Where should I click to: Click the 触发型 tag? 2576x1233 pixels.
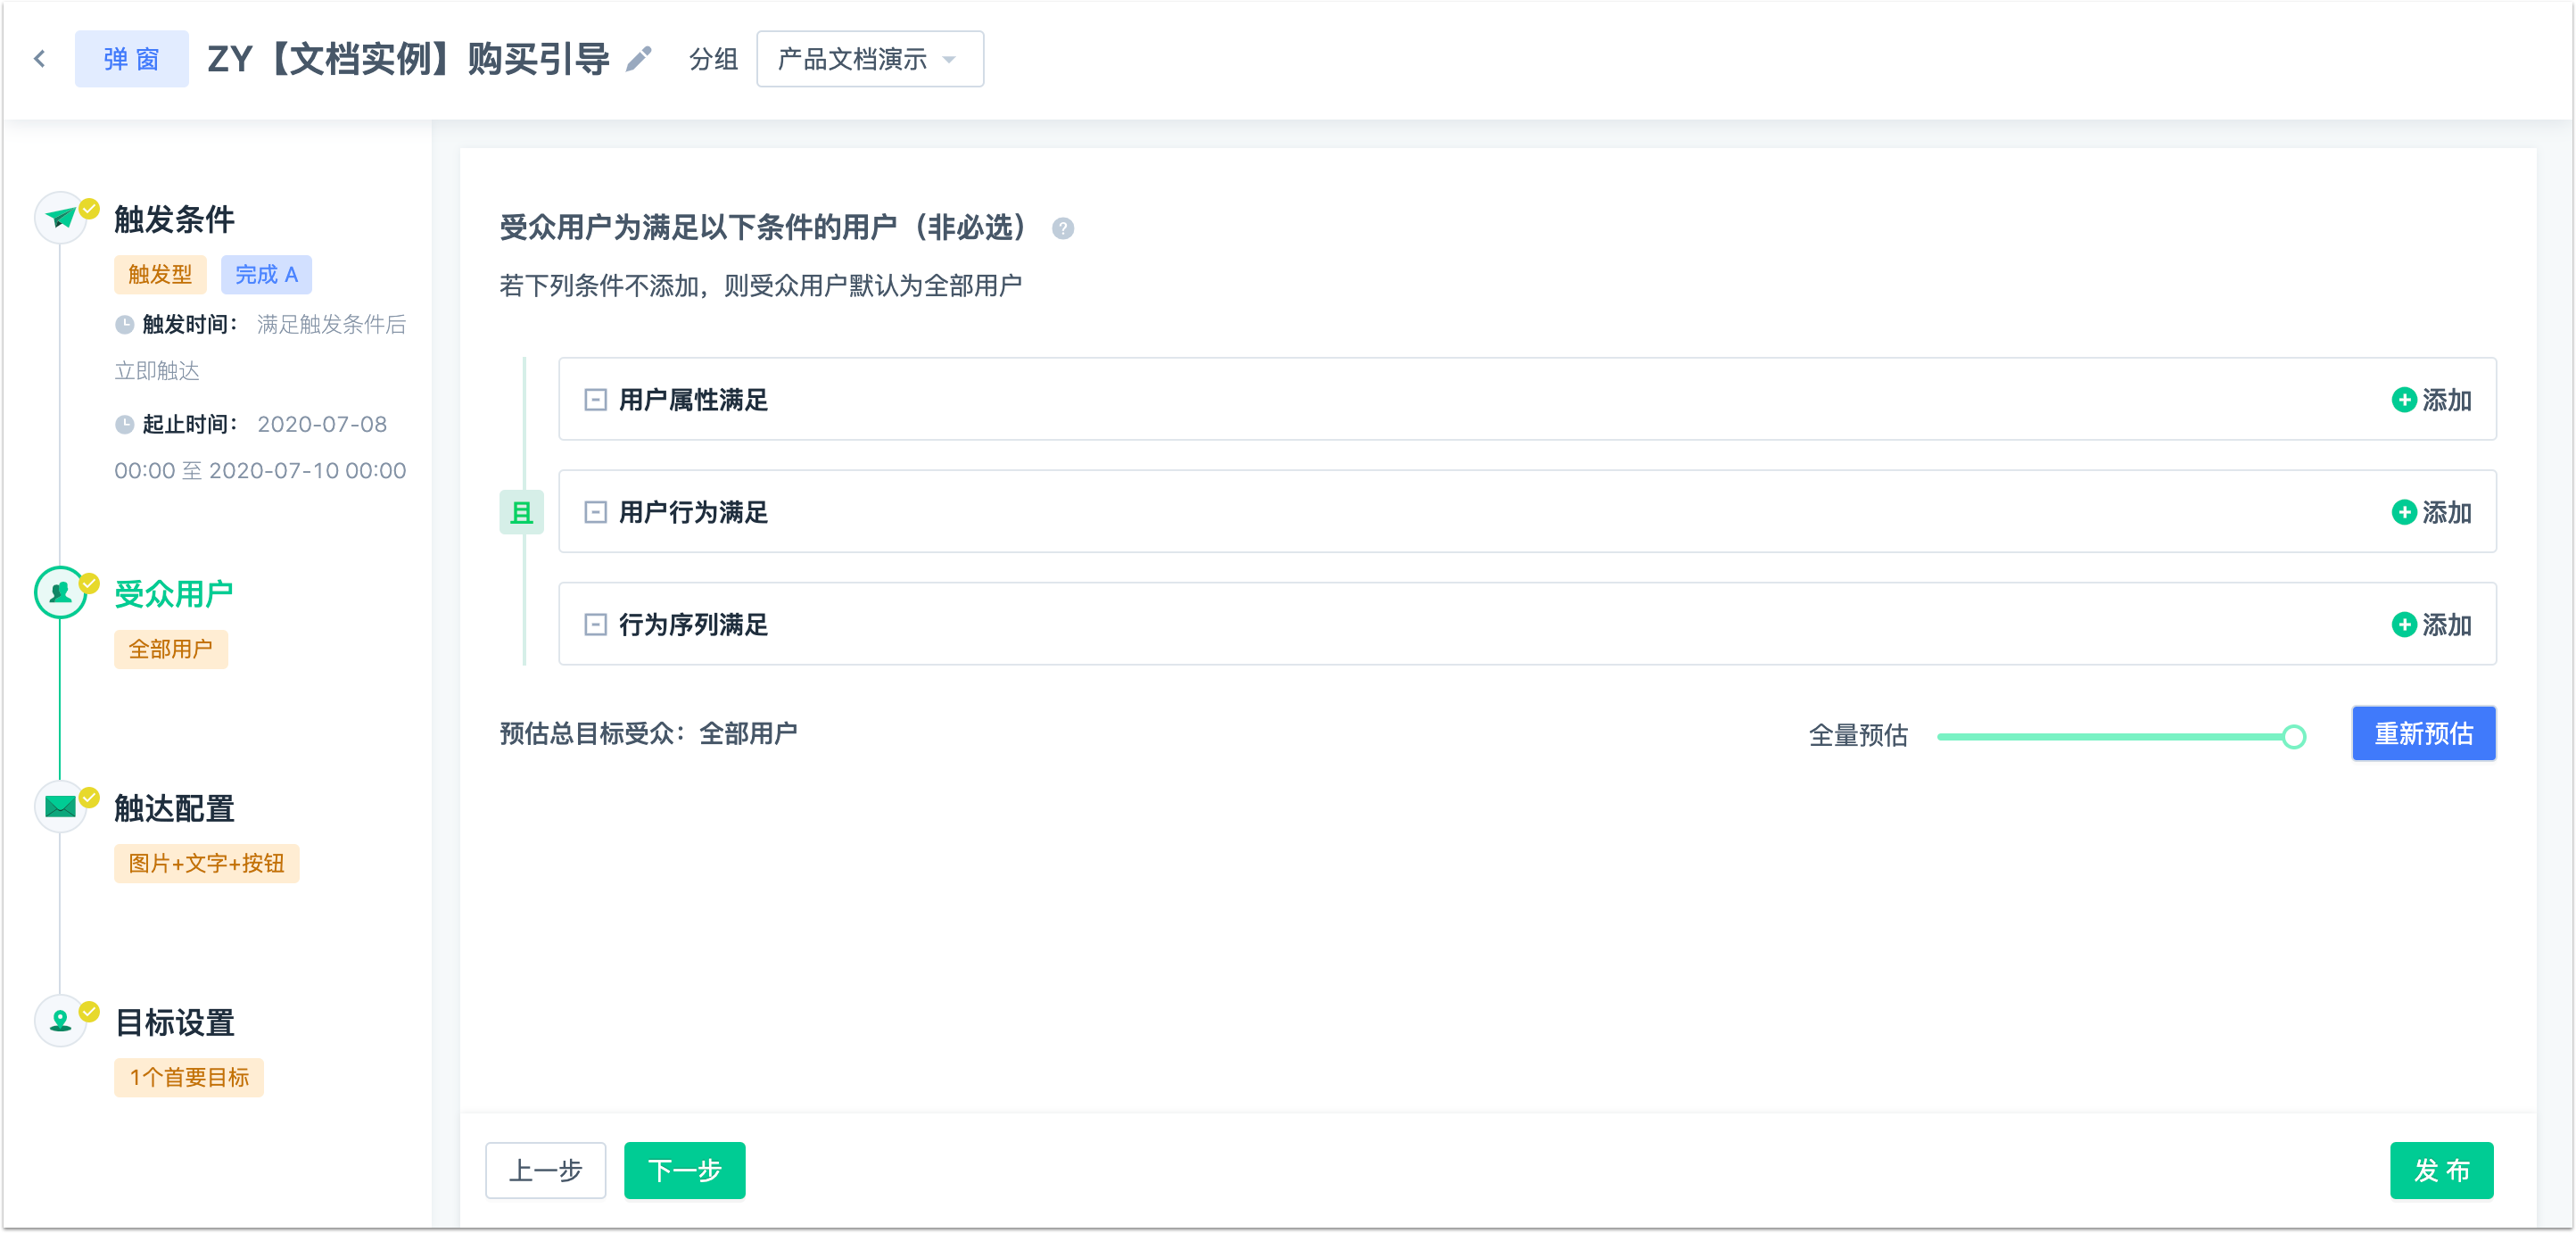pyautogui.click(x=160, y=274)
